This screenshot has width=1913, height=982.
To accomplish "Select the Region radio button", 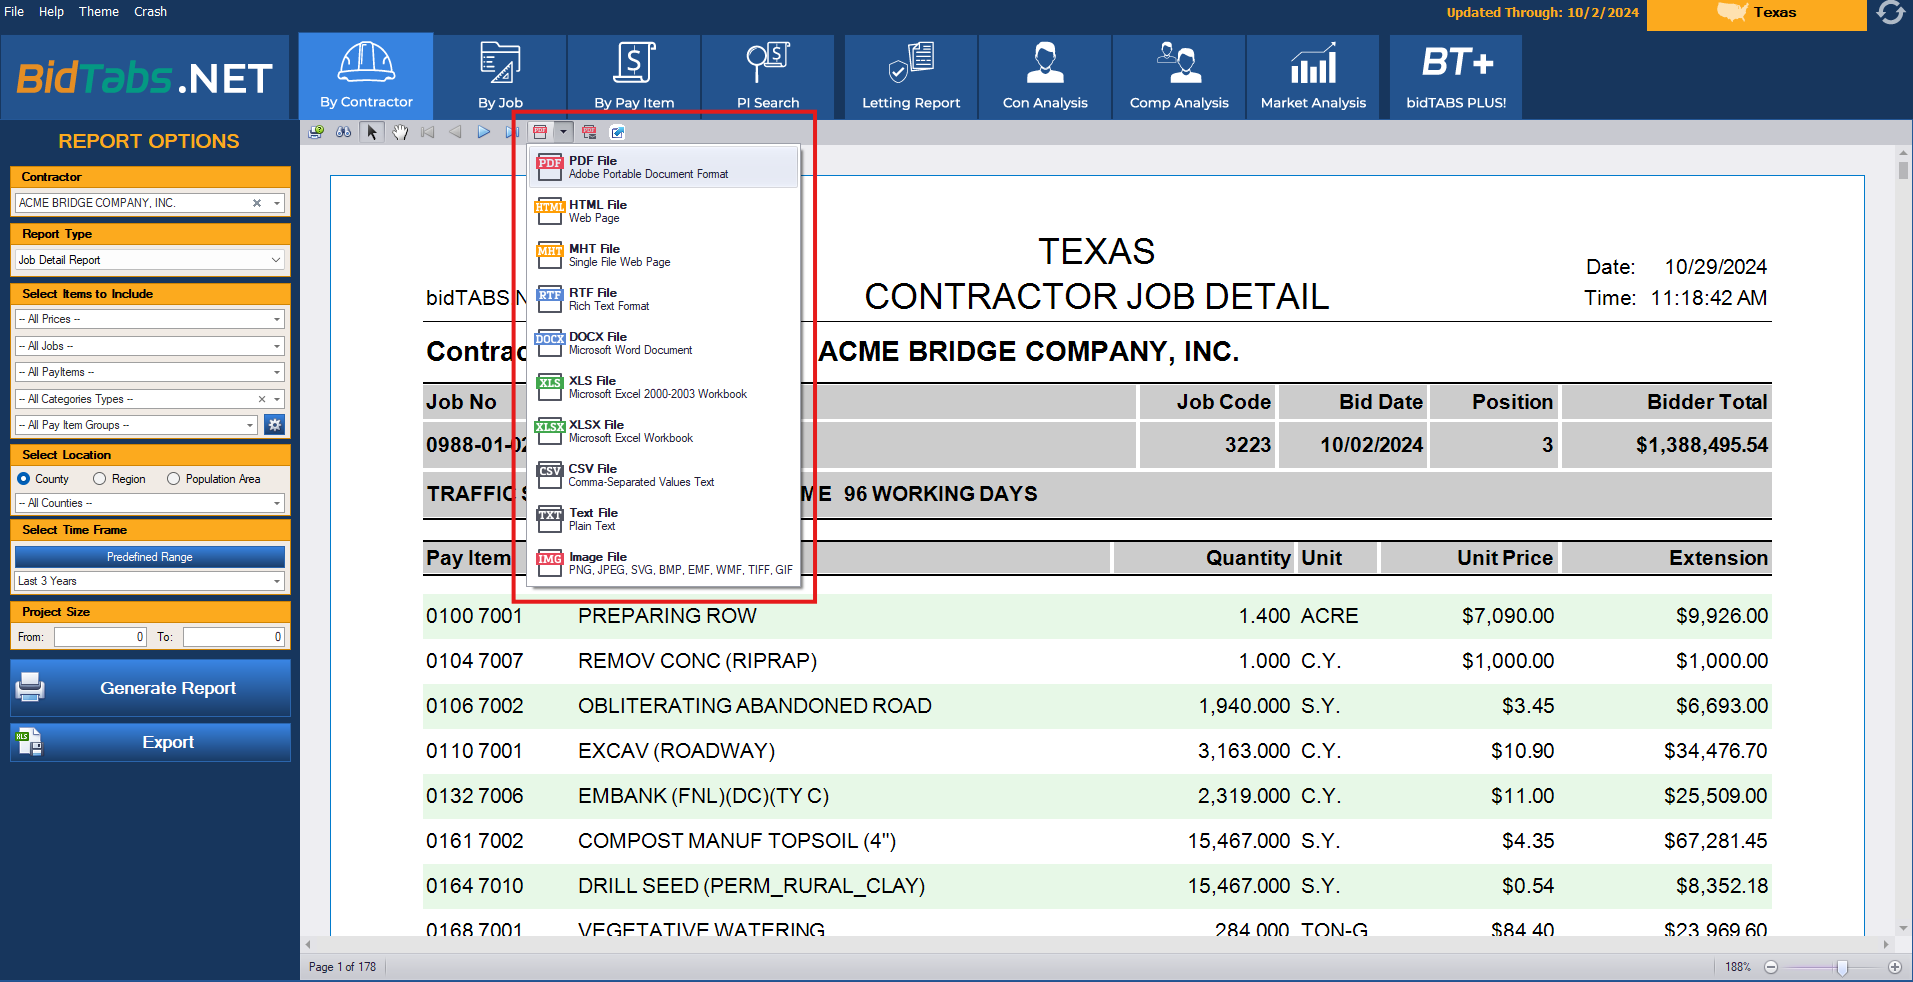I will 99,479.
